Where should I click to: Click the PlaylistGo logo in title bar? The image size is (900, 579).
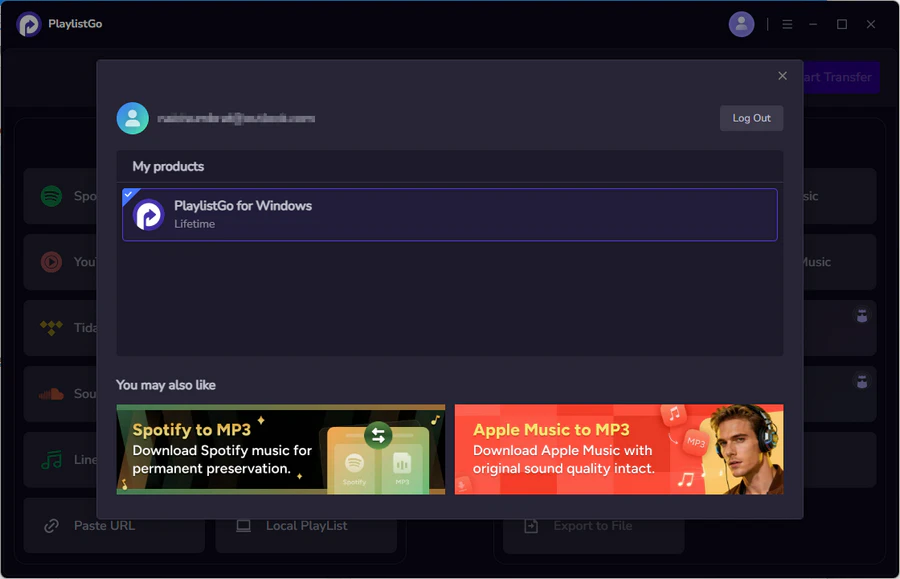tap(29, 24)
